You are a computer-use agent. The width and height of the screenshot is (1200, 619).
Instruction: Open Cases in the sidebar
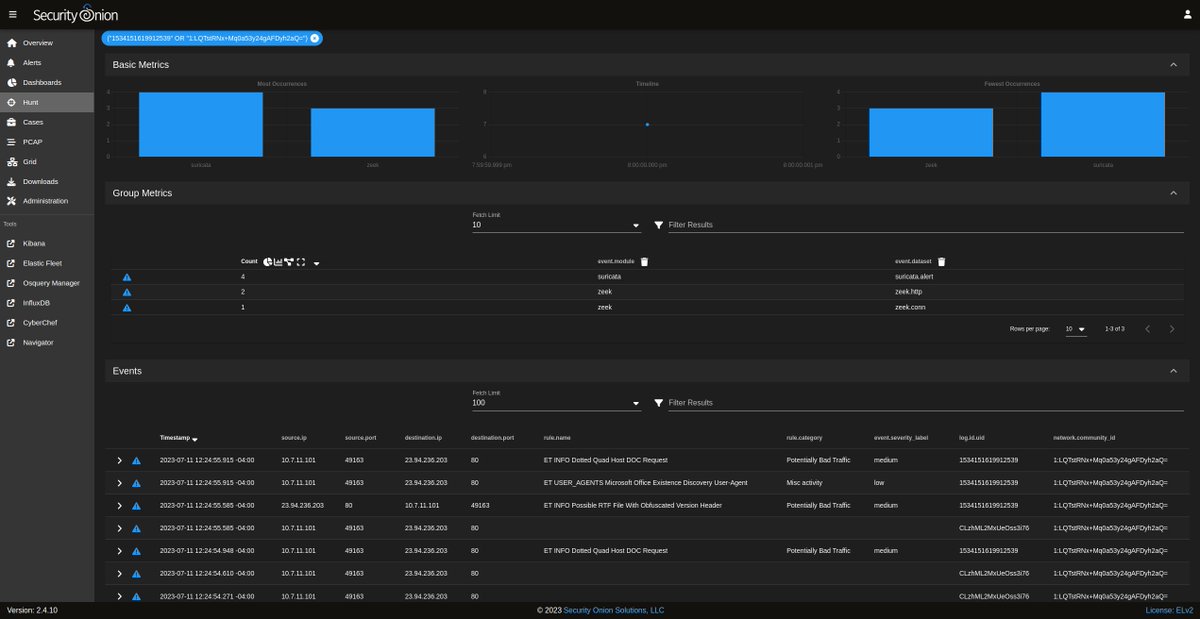[x=47, y=122]
